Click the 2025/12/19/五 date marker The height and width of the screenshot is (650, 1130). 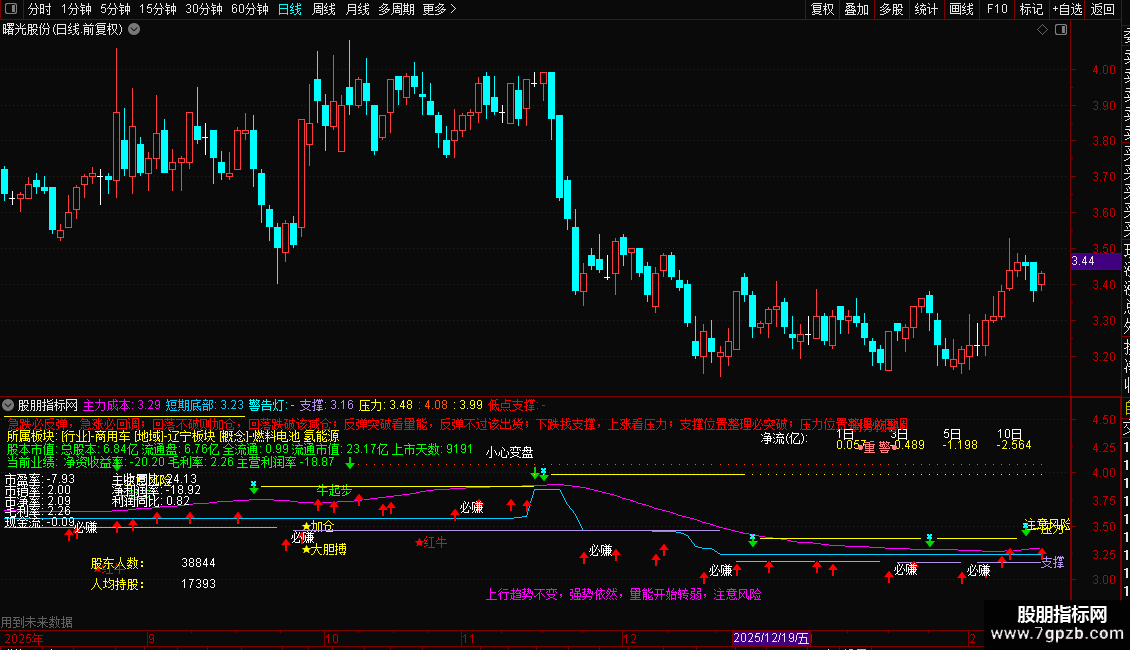(x=771, y=638)
